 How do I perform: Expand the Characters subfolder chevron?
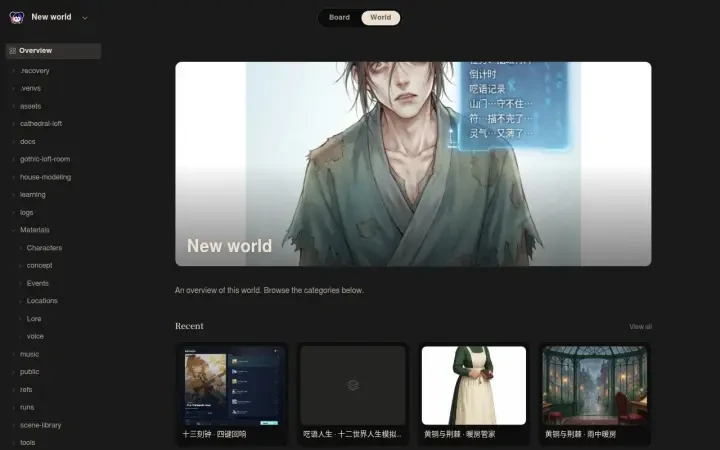(20, 248)
